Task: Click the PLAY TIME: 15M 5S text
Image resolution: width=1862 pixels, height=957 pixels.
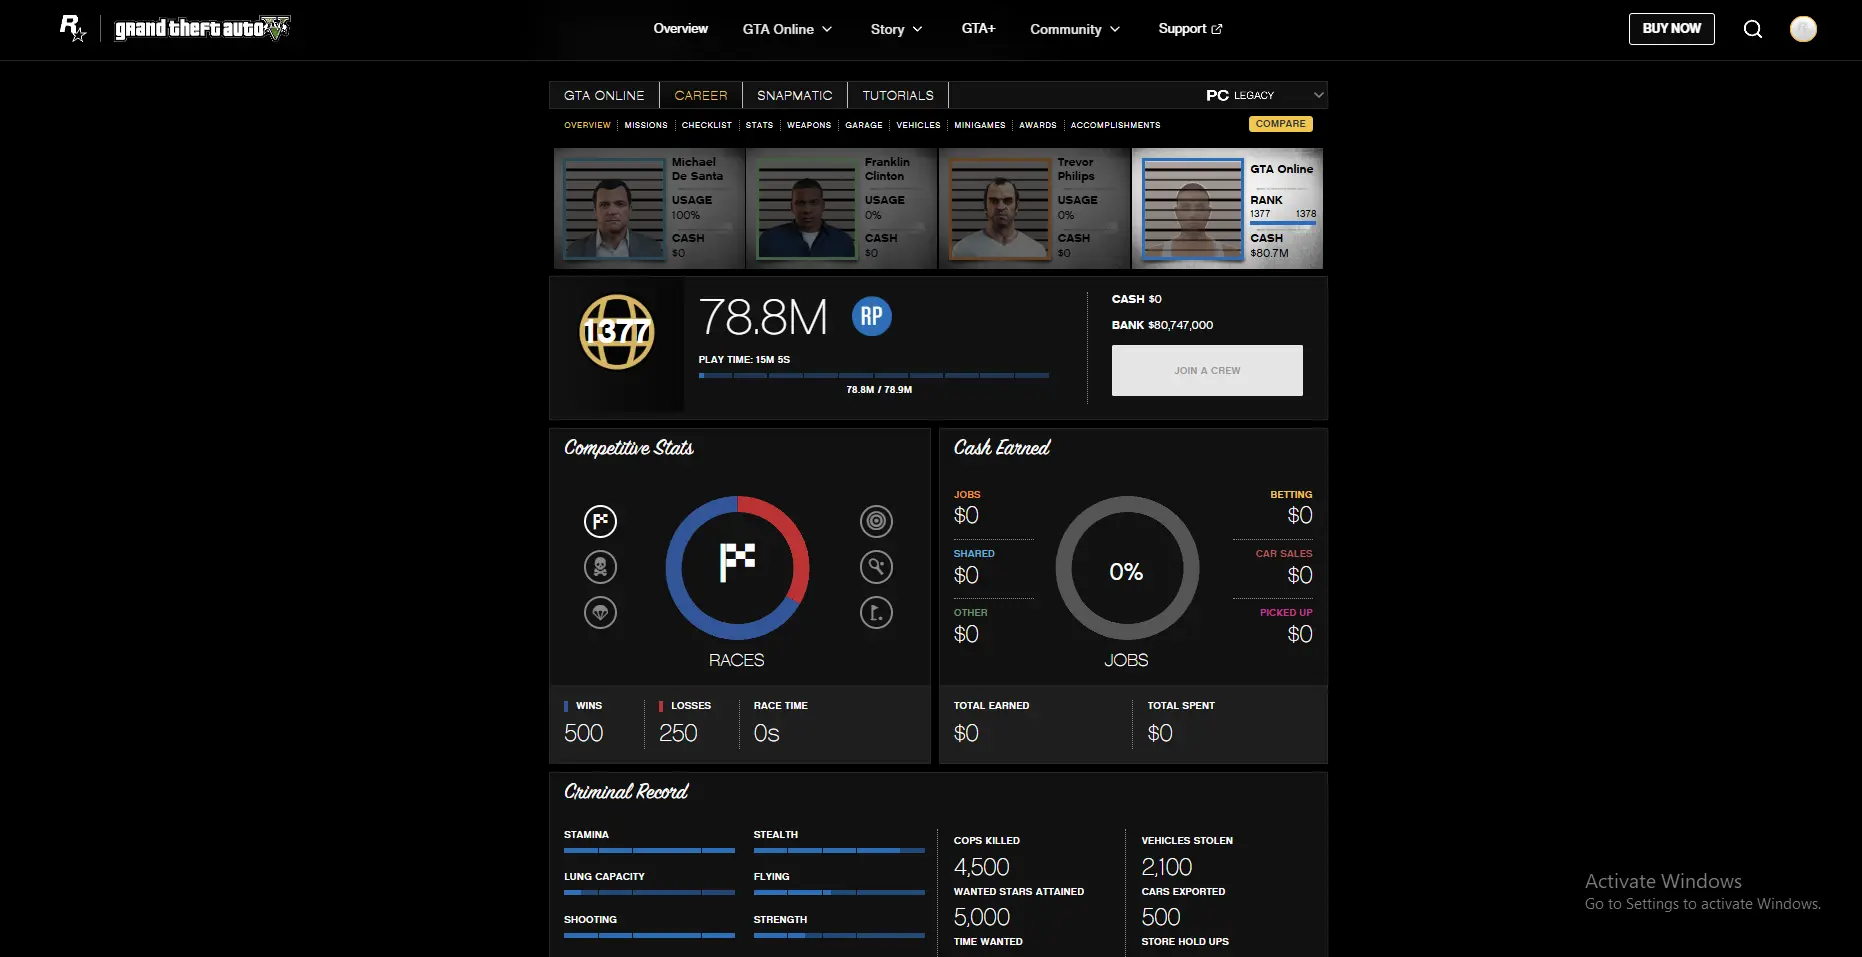Action: (x=744, y=359)
